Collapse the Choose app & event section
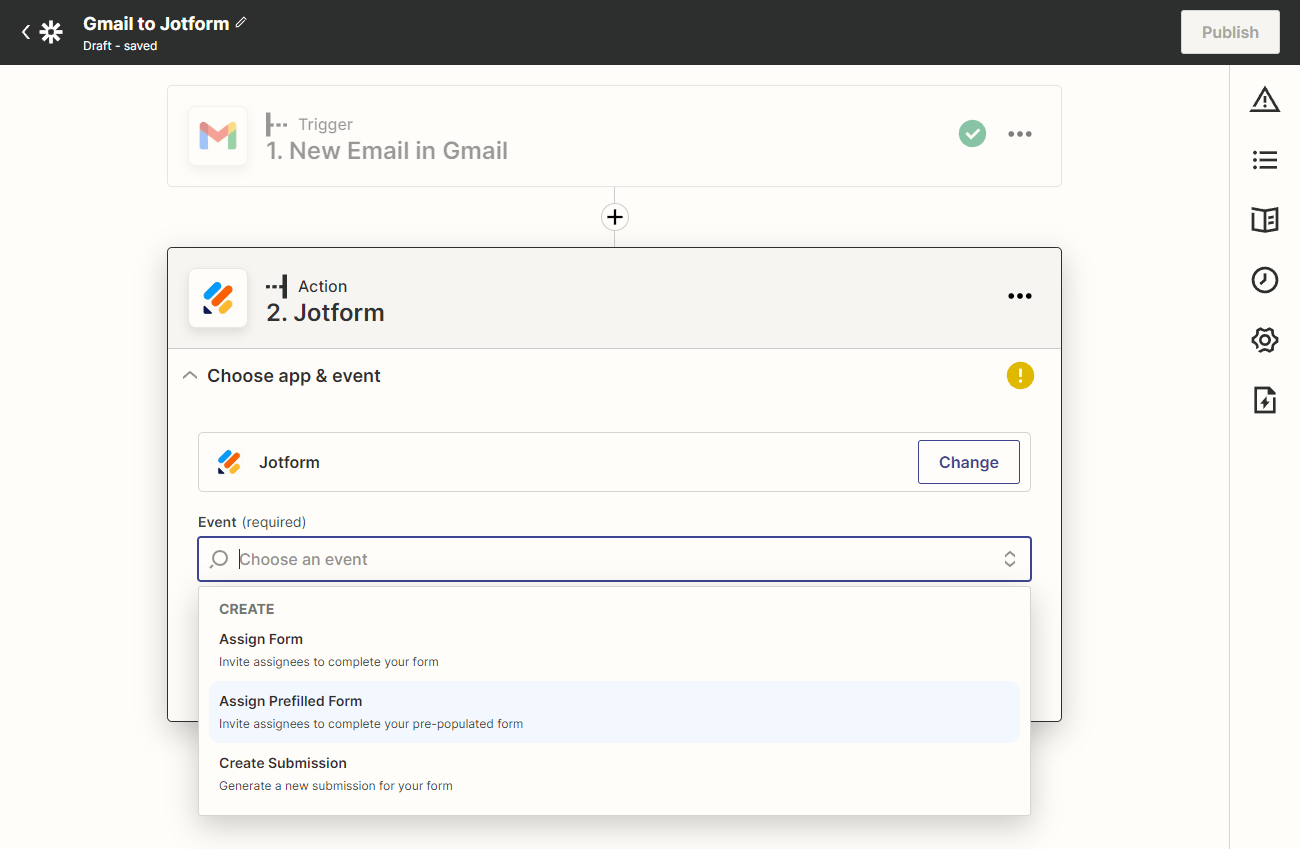This screenshot has height=849, width=1300. point(190,376)
